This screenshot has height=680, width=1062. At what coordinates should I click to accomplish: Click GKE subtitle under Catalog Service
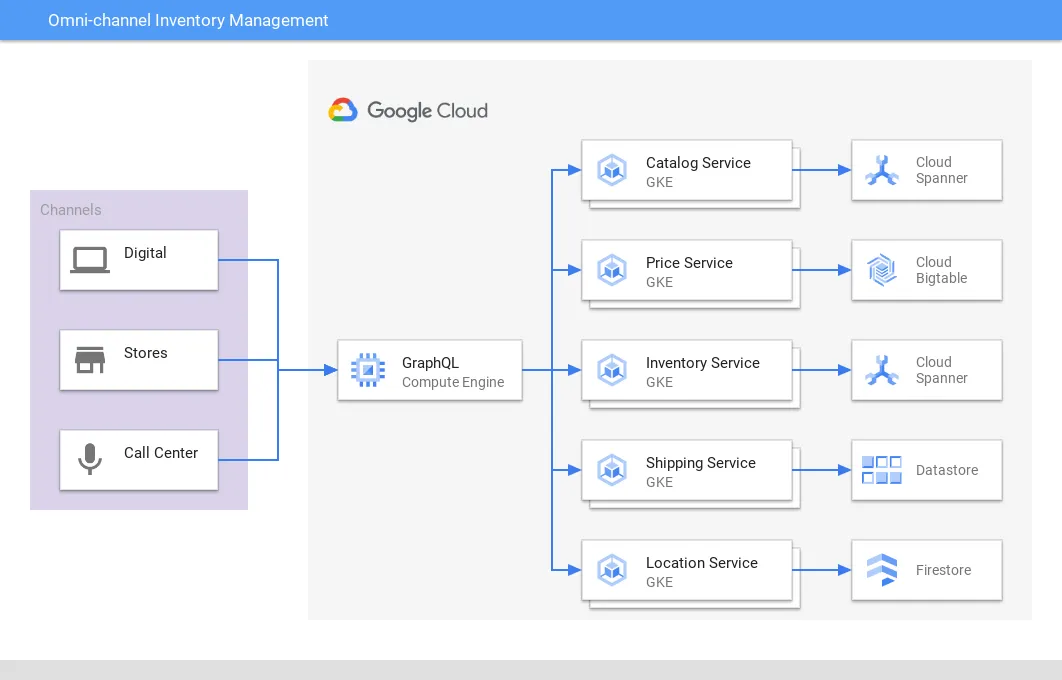(x=660, y=182)
